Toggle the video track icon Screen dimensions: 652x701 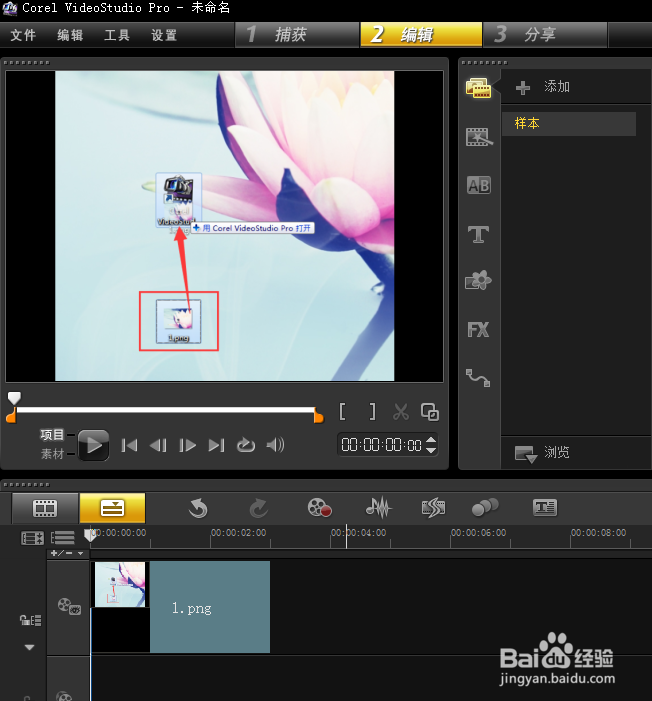coord(69,607)
